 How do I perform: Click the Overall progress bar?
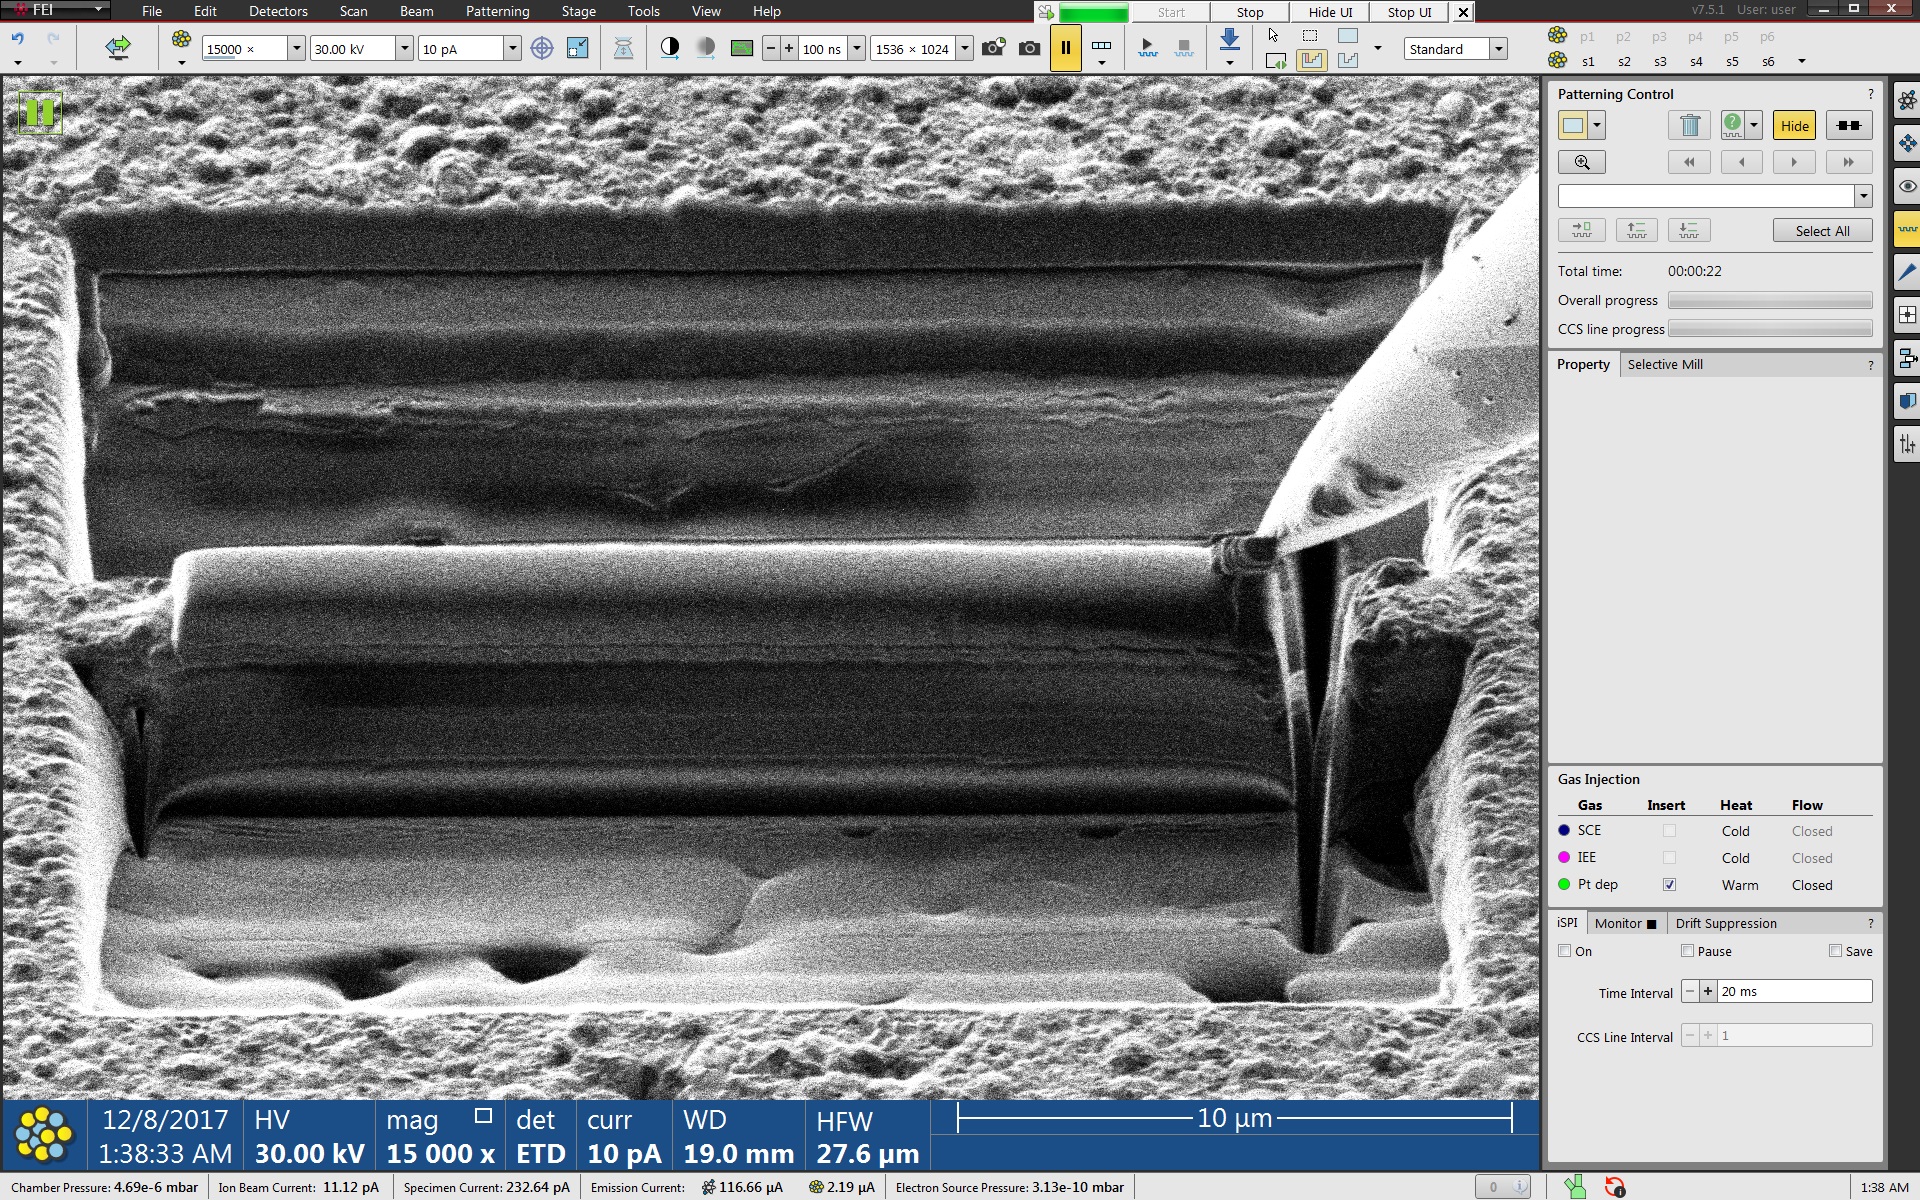(x=1769, y=300)
